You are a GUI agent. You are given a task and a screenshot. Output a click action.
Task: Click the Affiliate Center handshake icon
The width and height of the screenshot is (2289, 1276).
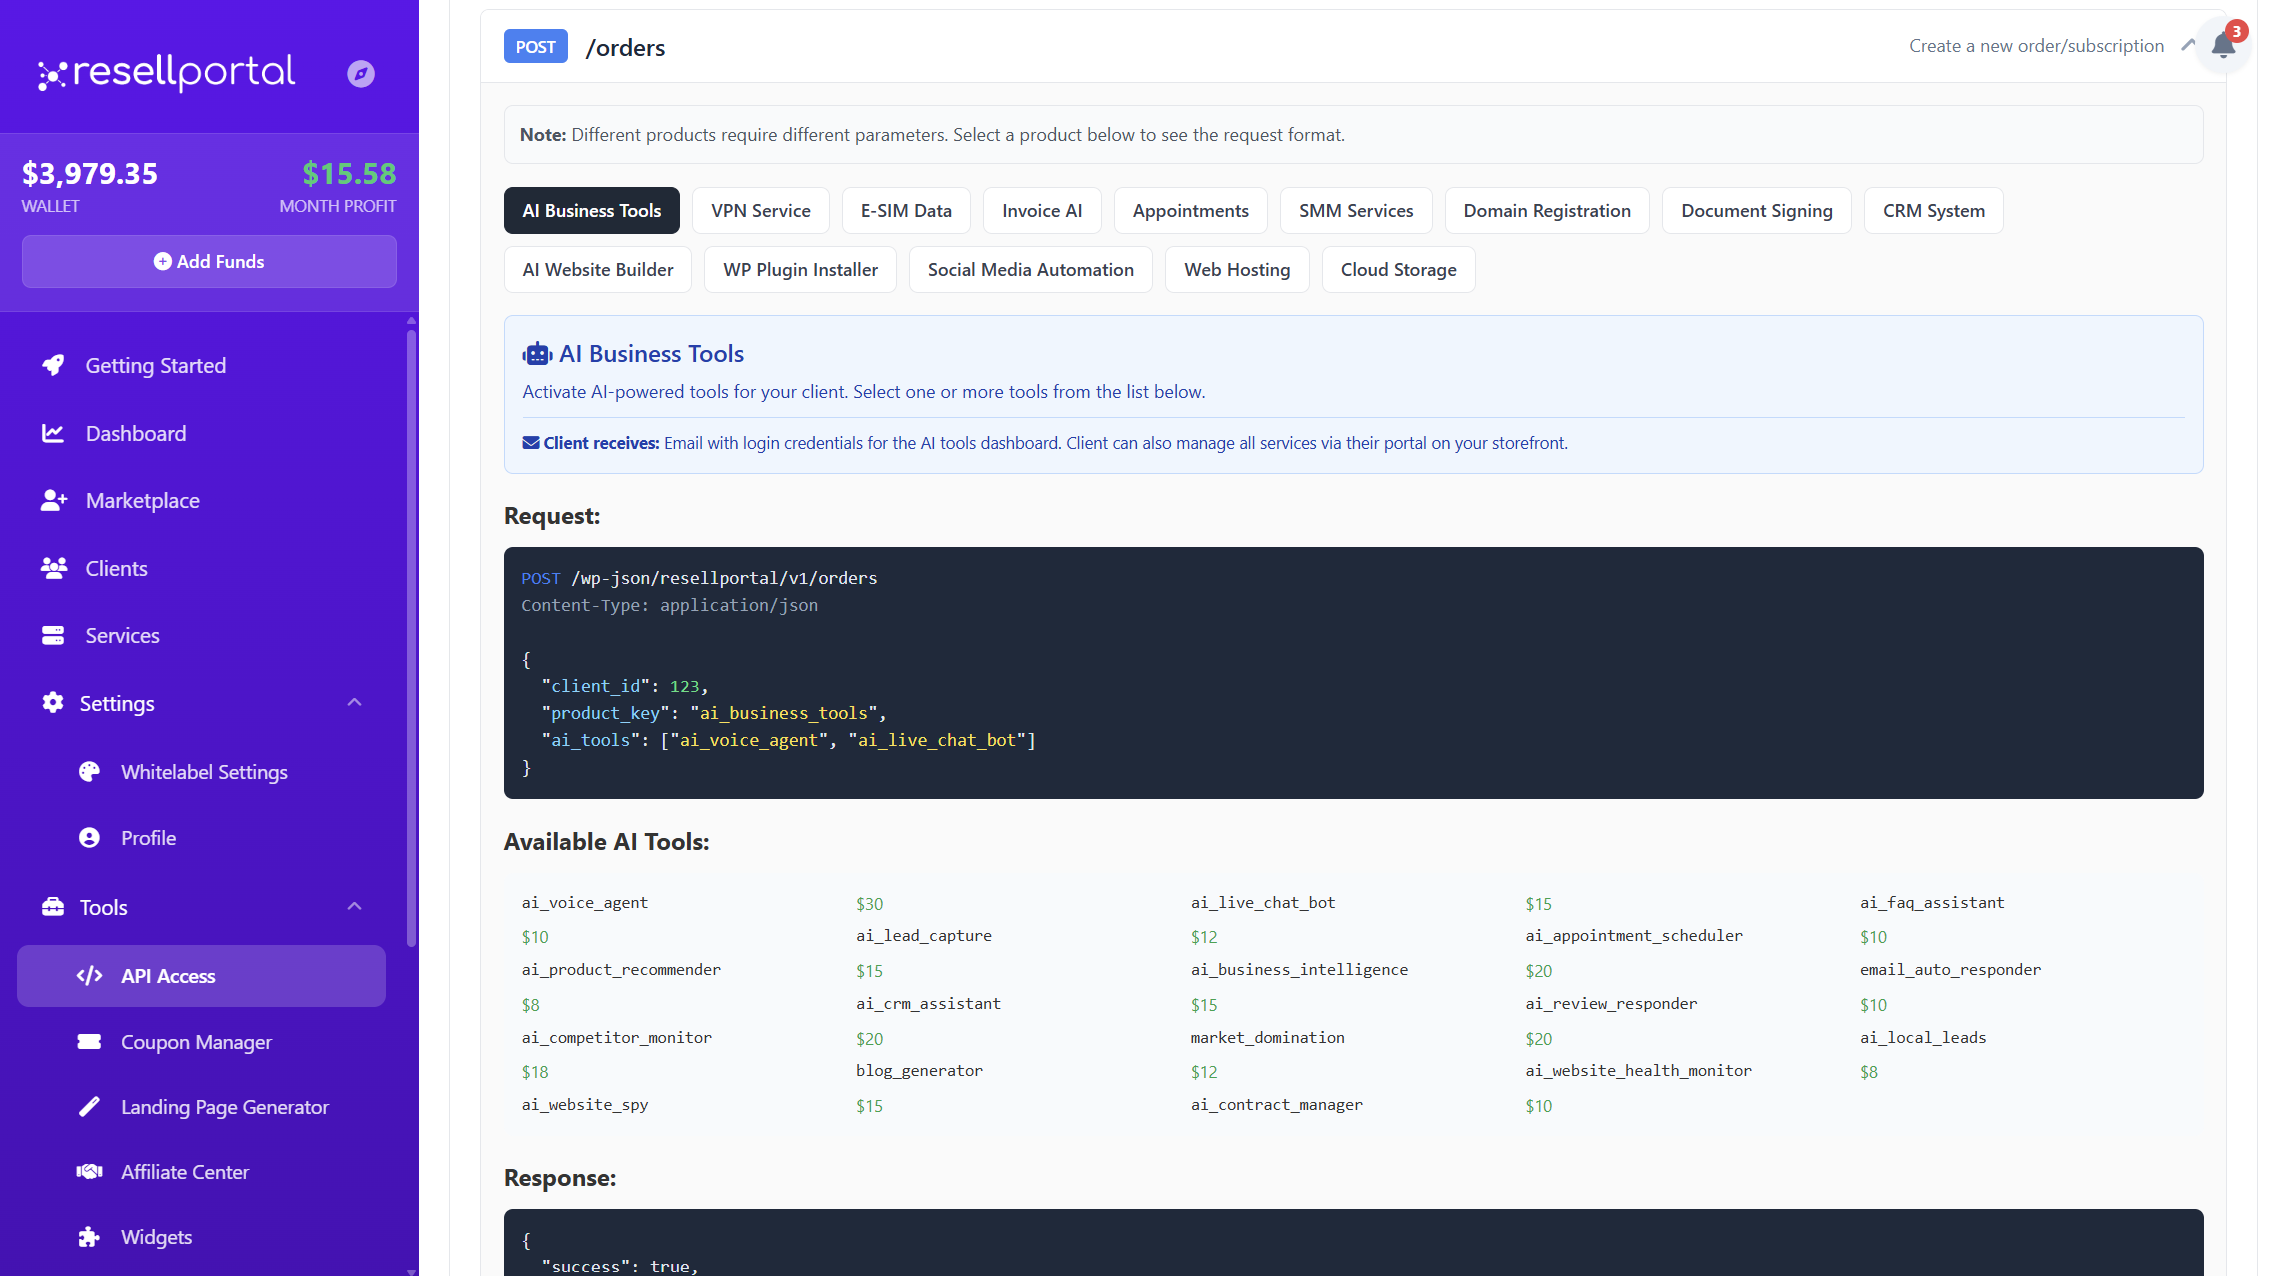89,1171
